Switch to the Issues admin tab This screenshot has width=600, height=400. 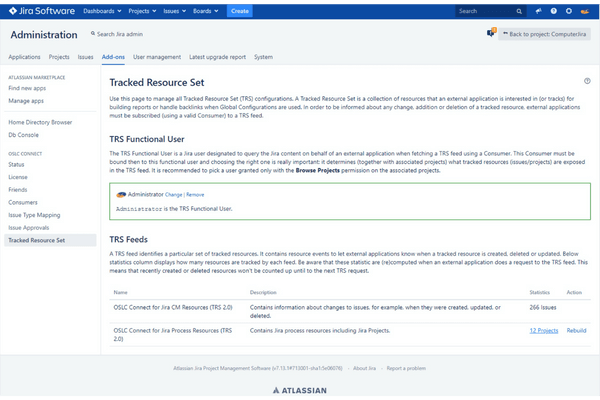coord(85,57)
